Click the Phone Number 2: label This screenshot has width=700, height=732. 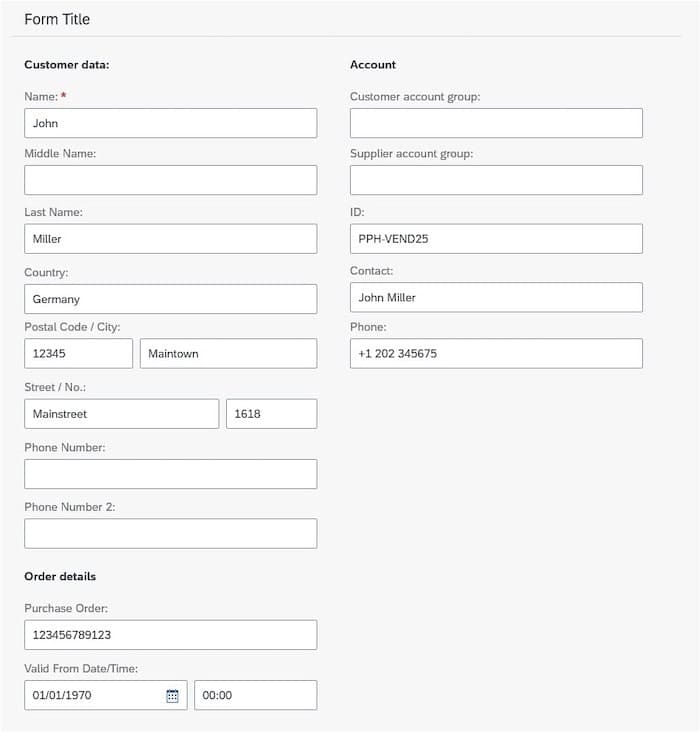point(70,507)
